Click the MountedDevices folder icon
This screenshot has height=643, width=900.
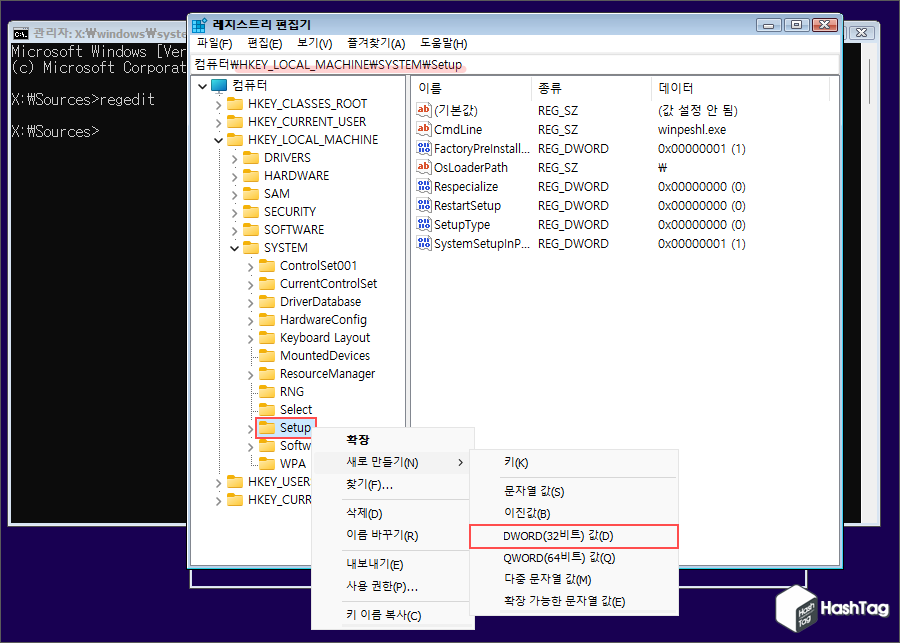[267, 355]
